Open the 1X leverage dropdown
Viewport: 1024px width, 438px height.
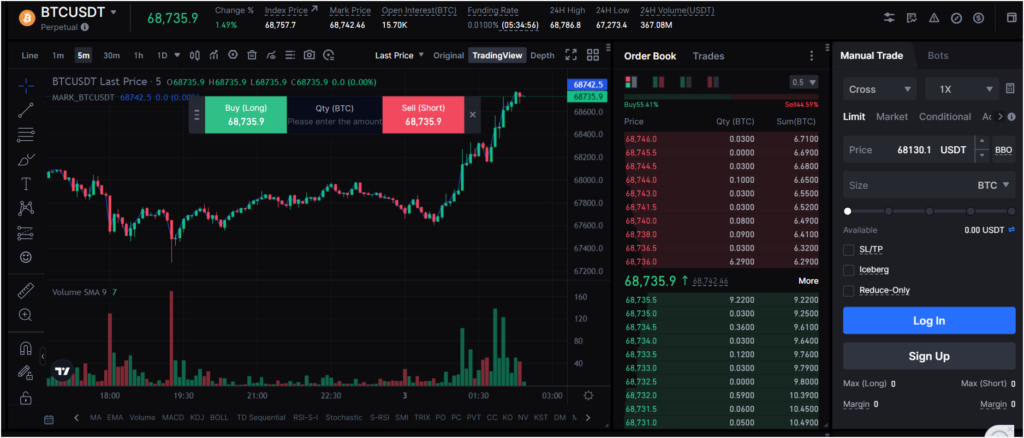962,89
